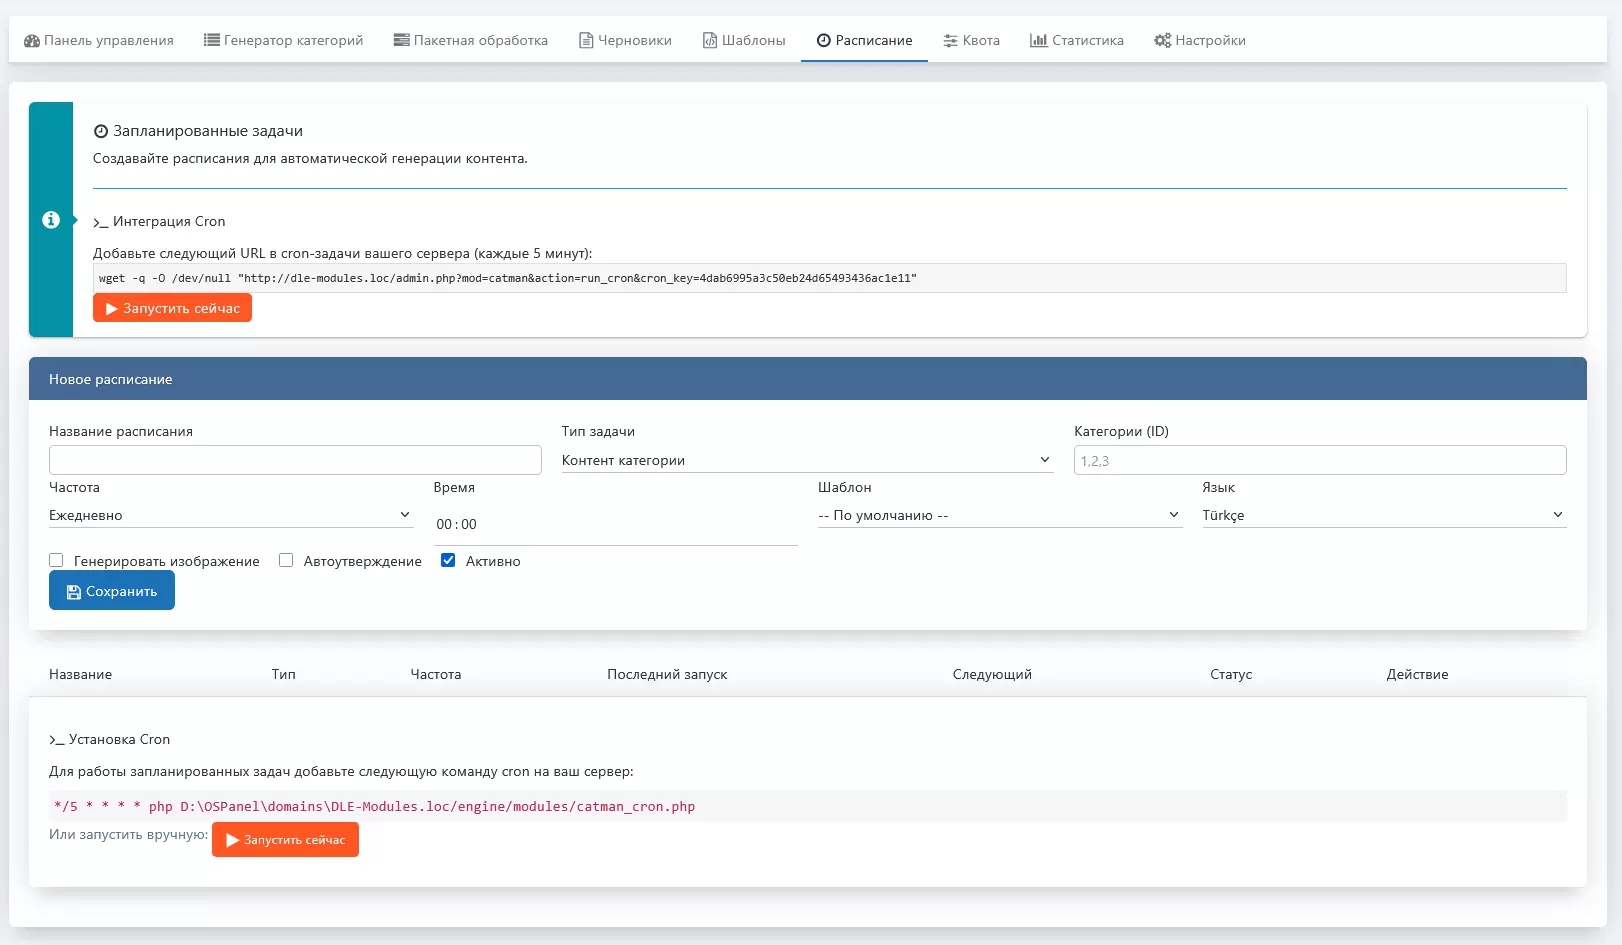Expand the Частота dropdown showing Ежедневно
The image size is (1622, 945).
pos(230,515)
